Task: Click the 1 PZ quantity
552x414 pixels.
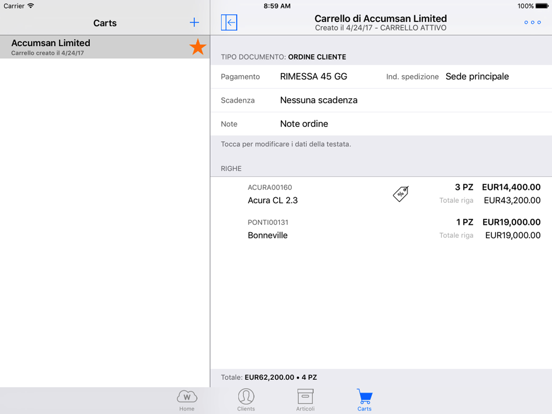Action: pyautogui.click(x=465, y=222)
